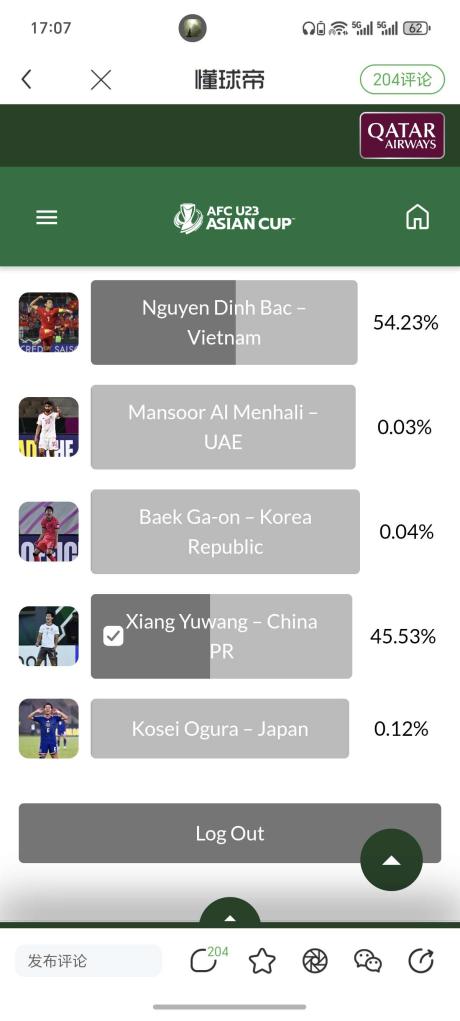Open comments bubble showing 204

pos(203,960)
